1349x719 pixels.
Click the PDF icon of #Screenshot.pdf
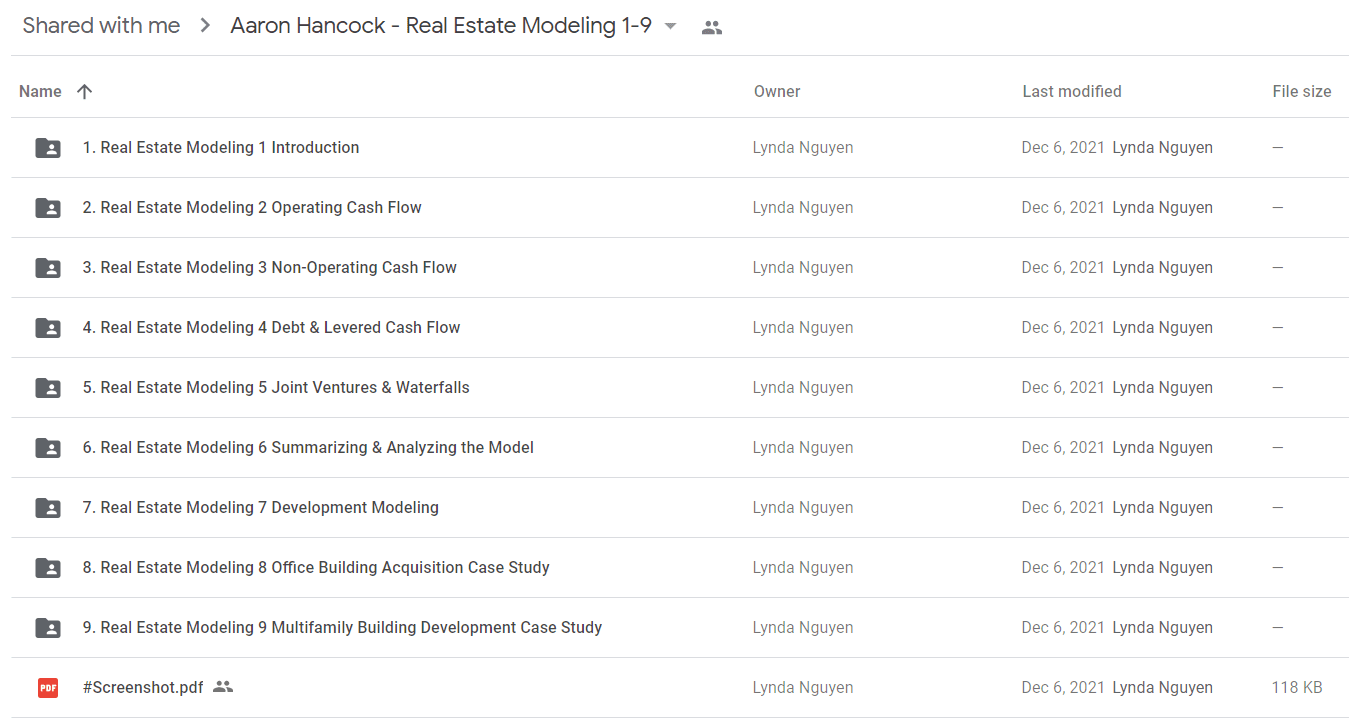48,688
